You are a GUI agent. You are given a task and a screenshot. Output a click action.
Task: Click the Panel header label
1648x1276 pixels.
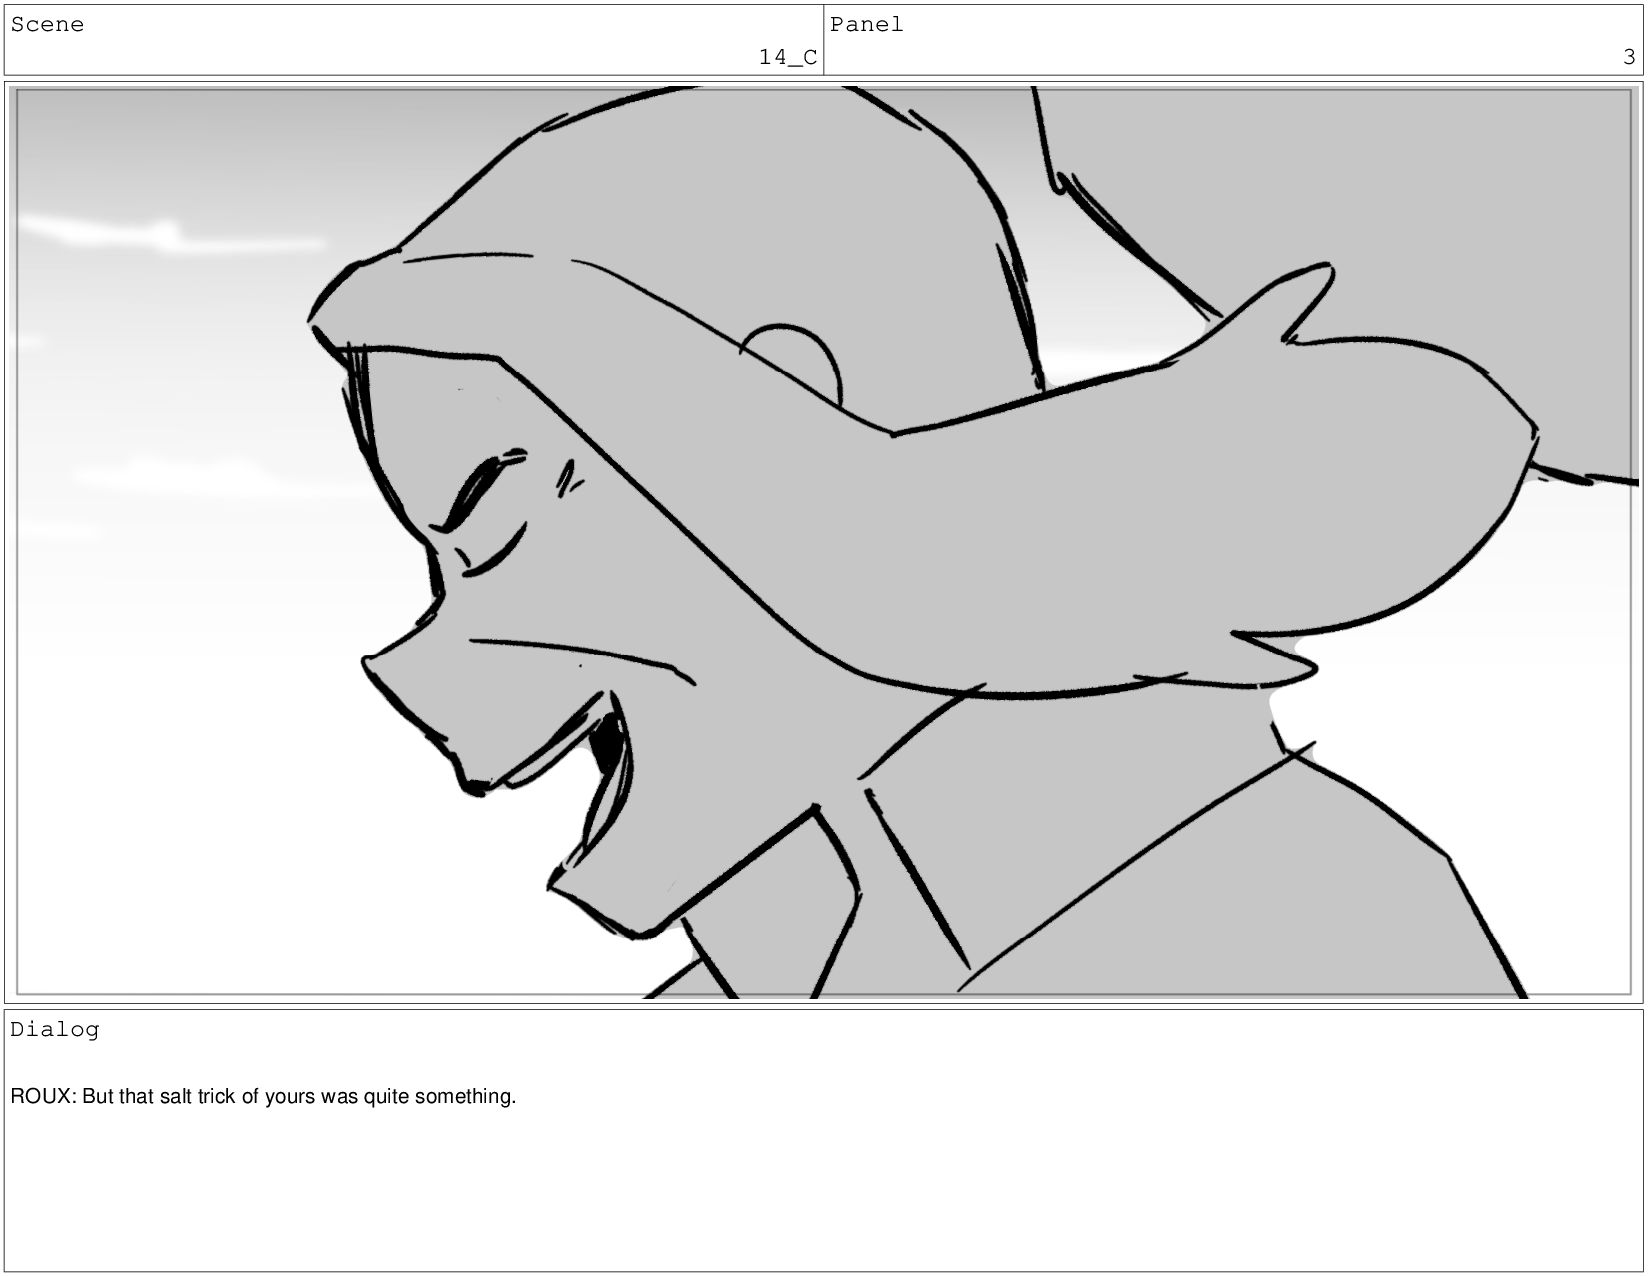[866, 25]
